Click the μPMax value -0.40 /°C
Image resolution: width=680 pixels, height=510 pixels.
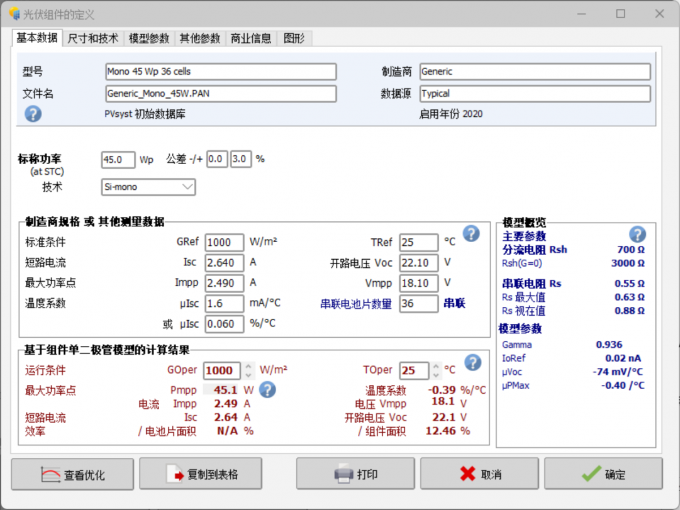(x=623, y=385)
